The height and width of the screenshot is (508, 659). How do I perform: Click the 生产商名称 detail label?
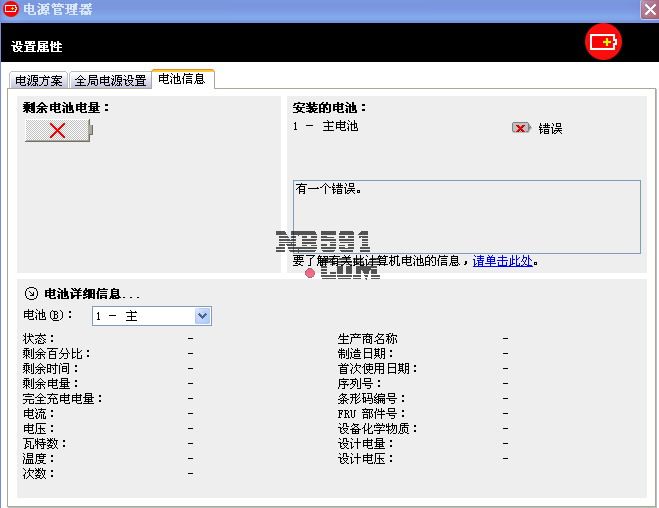pos(367,339)
